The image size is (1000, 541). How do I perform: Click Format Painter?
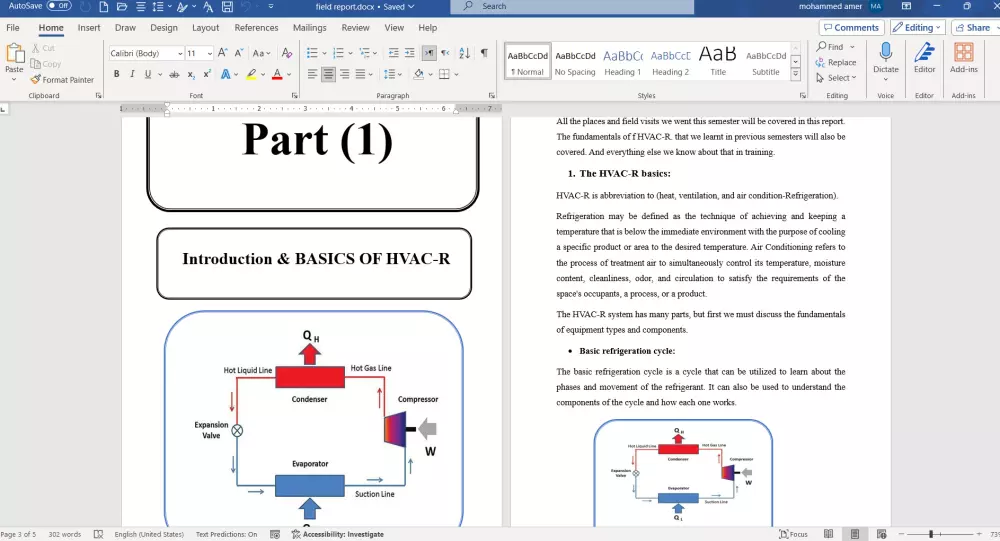click(62, 80)
